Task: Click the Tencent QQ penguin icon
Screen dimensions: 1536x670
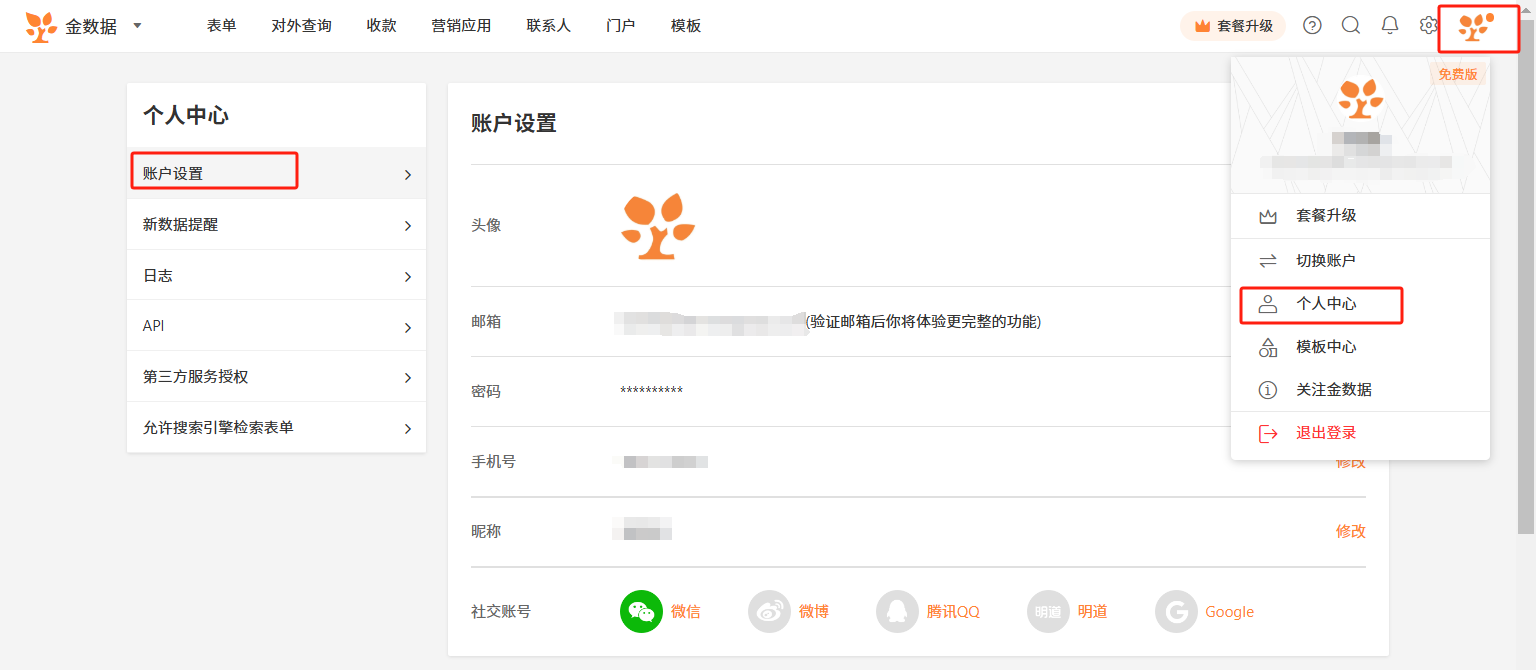Action: (898, 611)
